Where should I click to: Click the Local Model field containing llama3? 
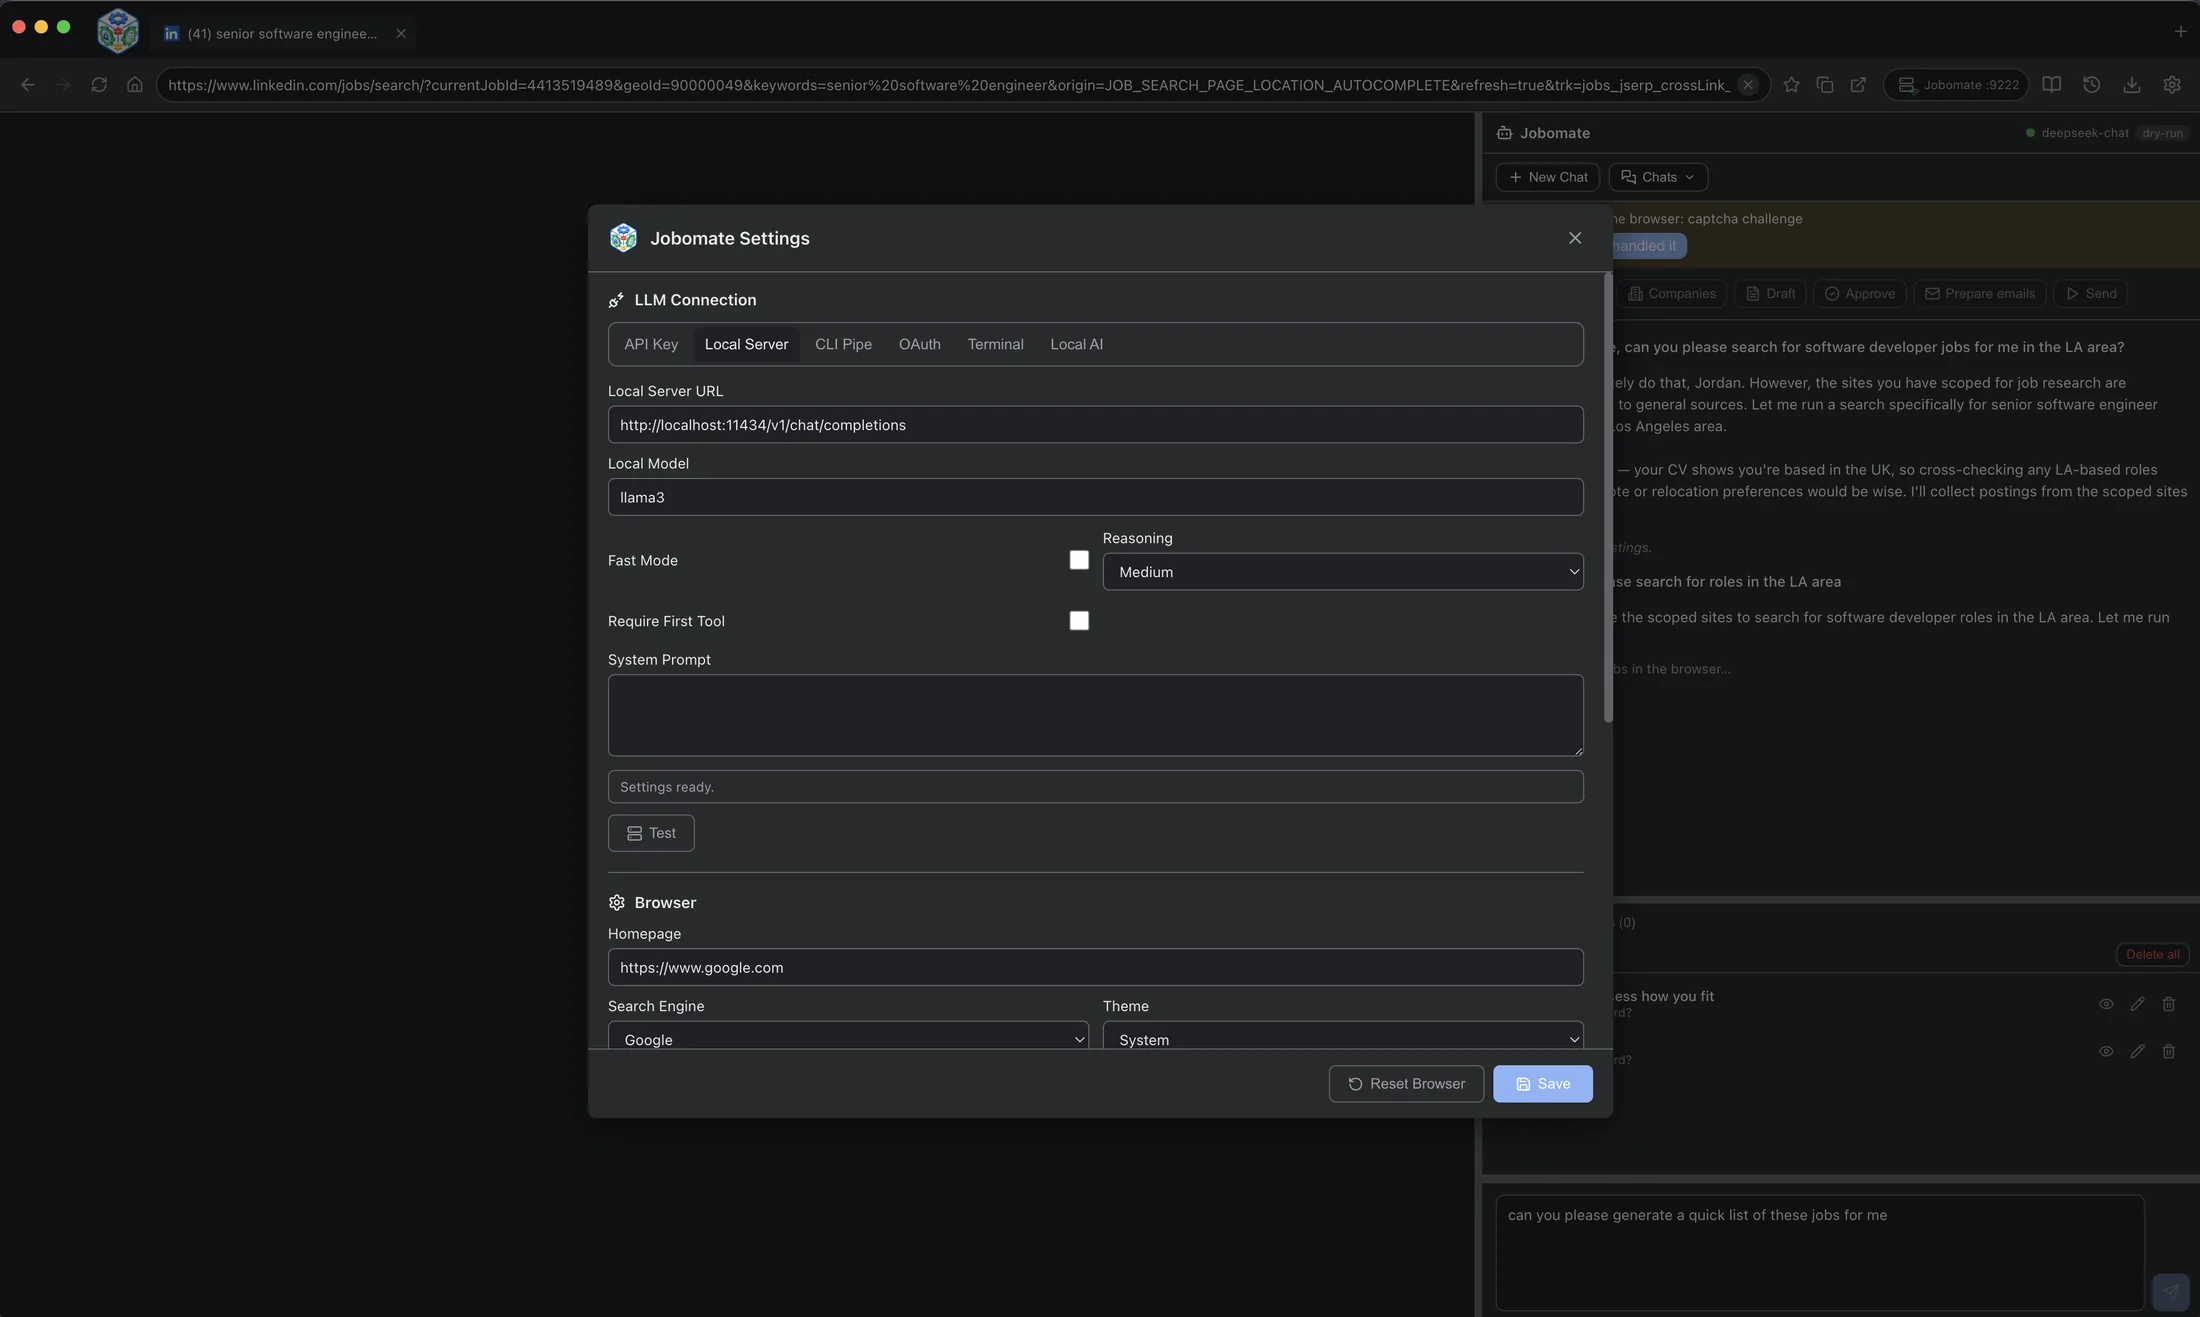1095,497
